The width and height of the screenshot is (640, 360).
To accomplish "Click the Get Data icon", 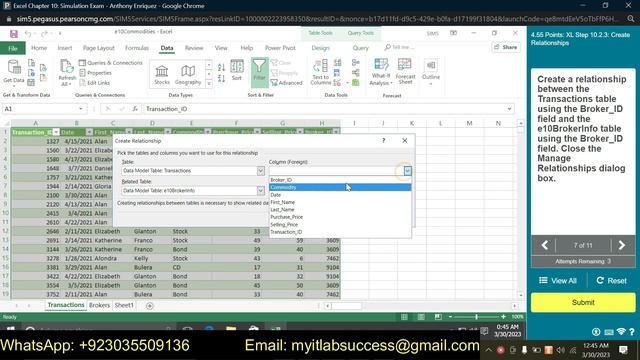I will (x=14, y=71).
